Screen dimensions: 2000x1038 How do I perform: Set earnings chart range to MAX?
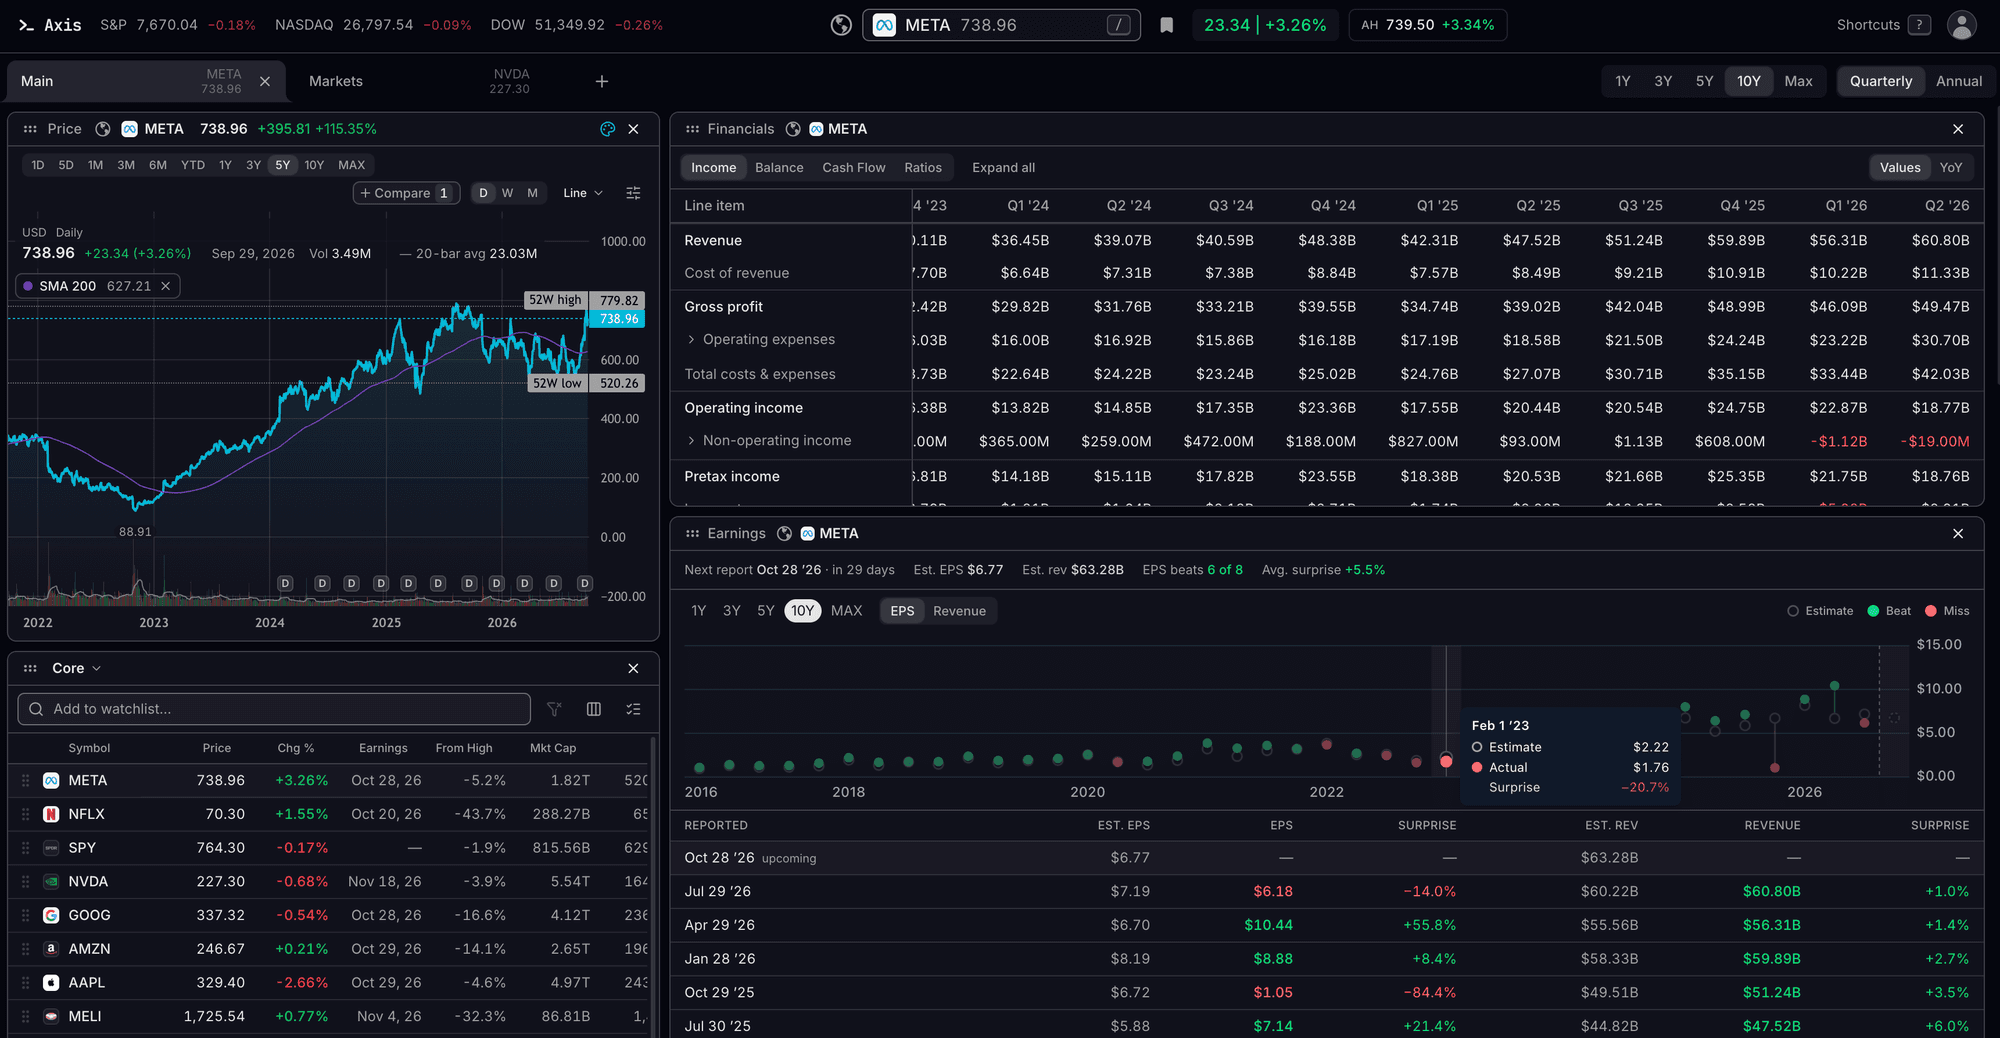[846, 611]
